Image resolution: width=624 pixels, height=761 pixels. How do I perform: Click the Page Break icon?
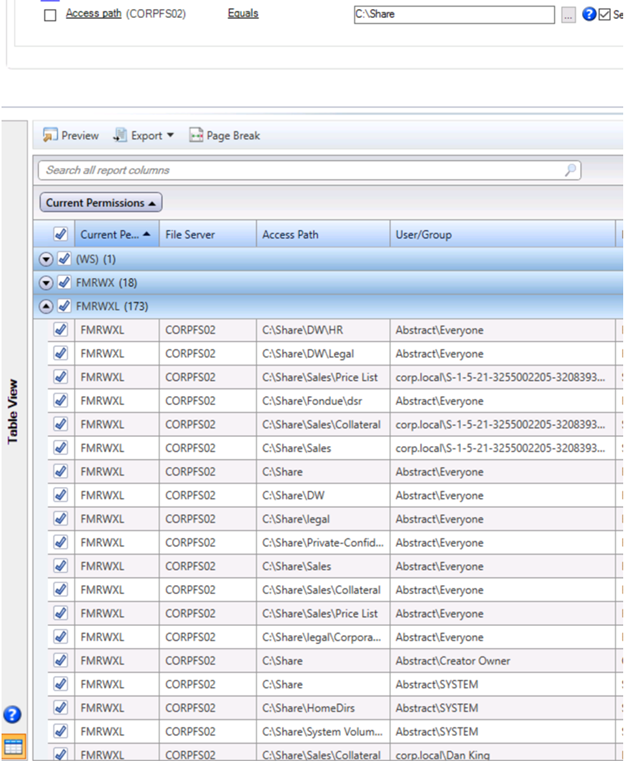pos(196,135)
